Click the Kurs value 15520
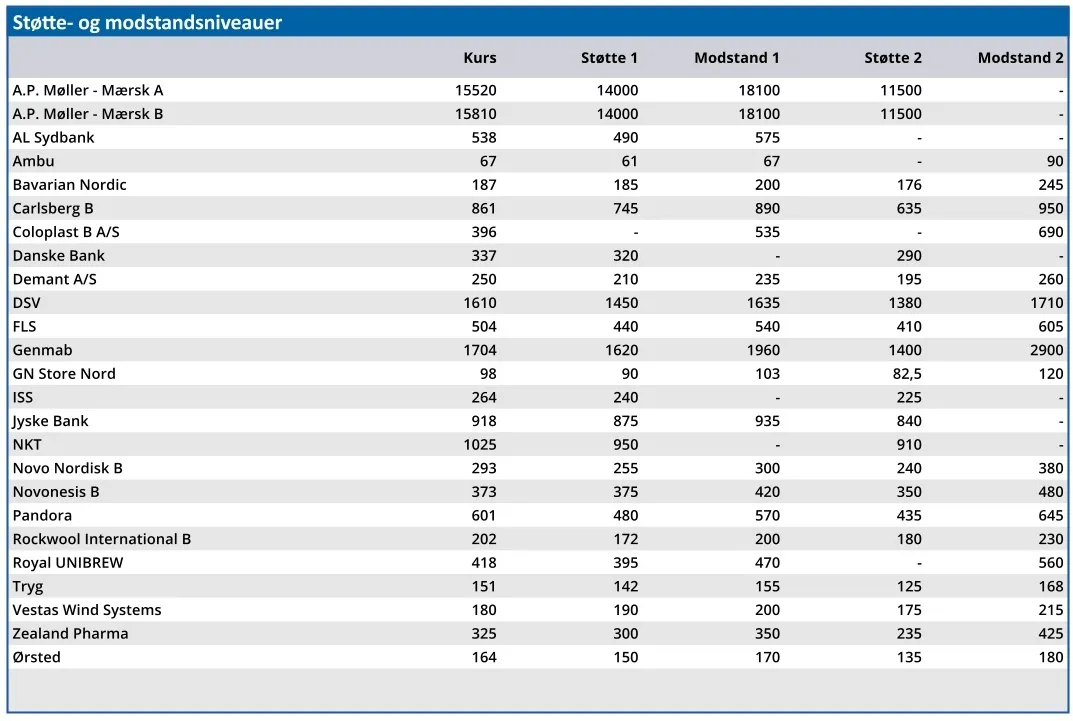The width and height of the screenshot is (1073, 721). 476,90
